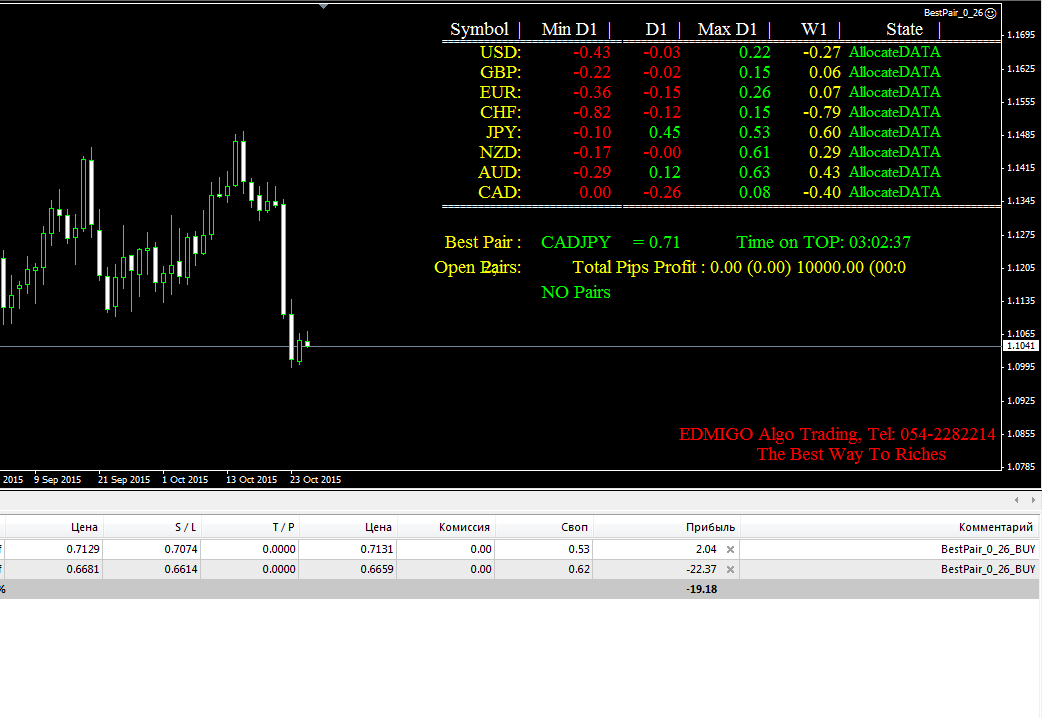
Task: Click the 13 Oct 2015 date label
Action: (x=251, y=479)
